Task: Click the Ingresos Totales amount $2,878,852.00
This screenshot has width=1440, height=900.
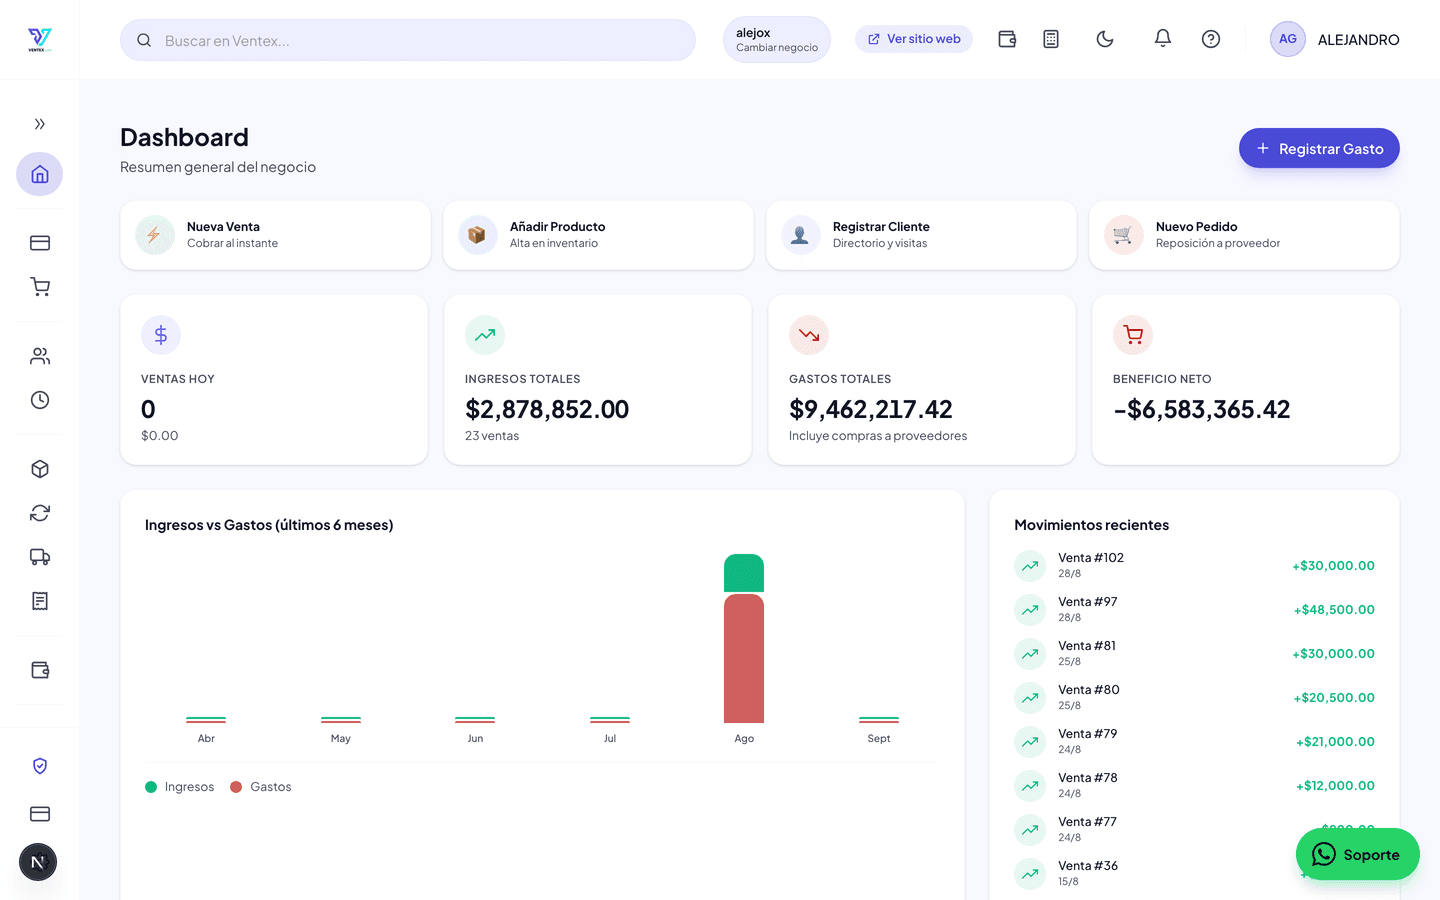Action: pos(547,409)
